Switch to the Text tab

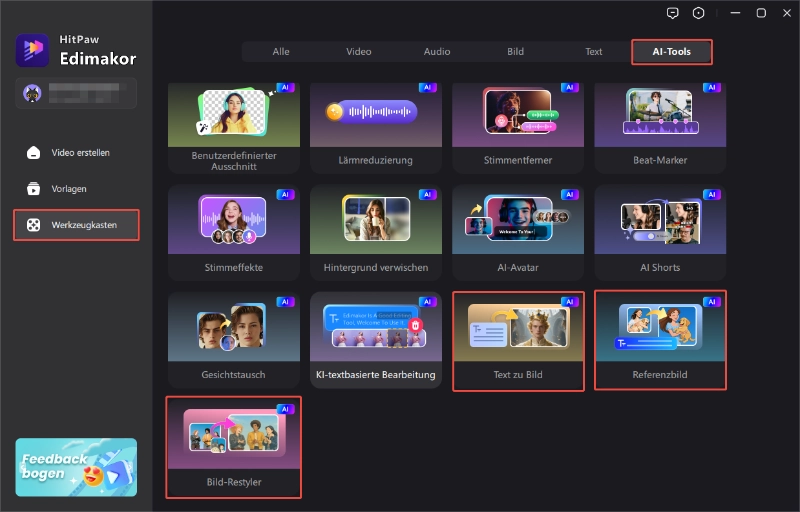click(x=593, y=52)
